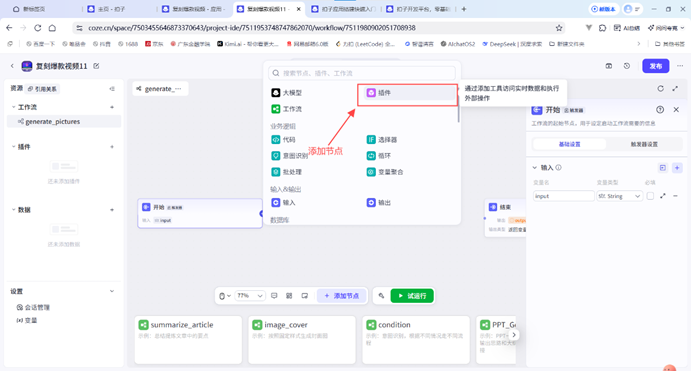Open the run history clock icon

[x=627, y=66]
